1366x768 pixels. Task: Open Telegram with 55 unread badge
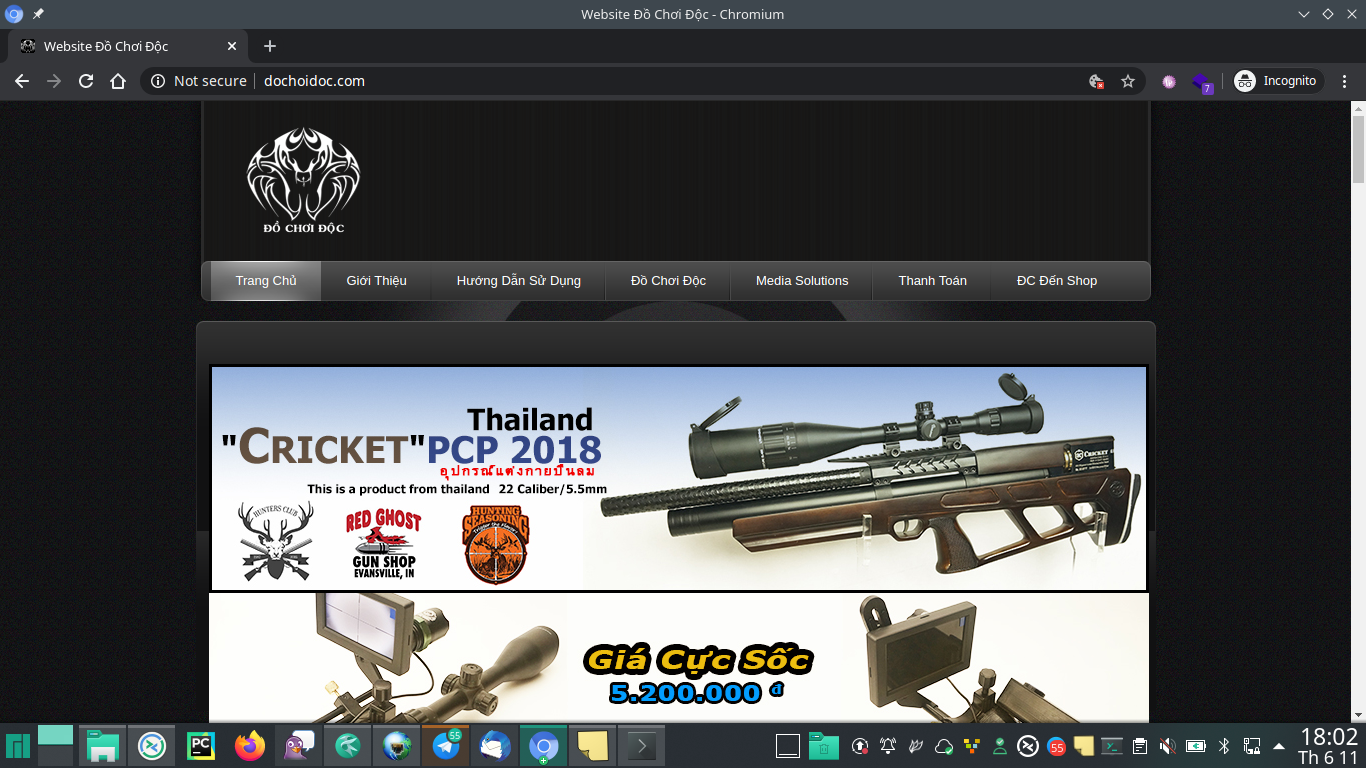(x=446, y=746)
